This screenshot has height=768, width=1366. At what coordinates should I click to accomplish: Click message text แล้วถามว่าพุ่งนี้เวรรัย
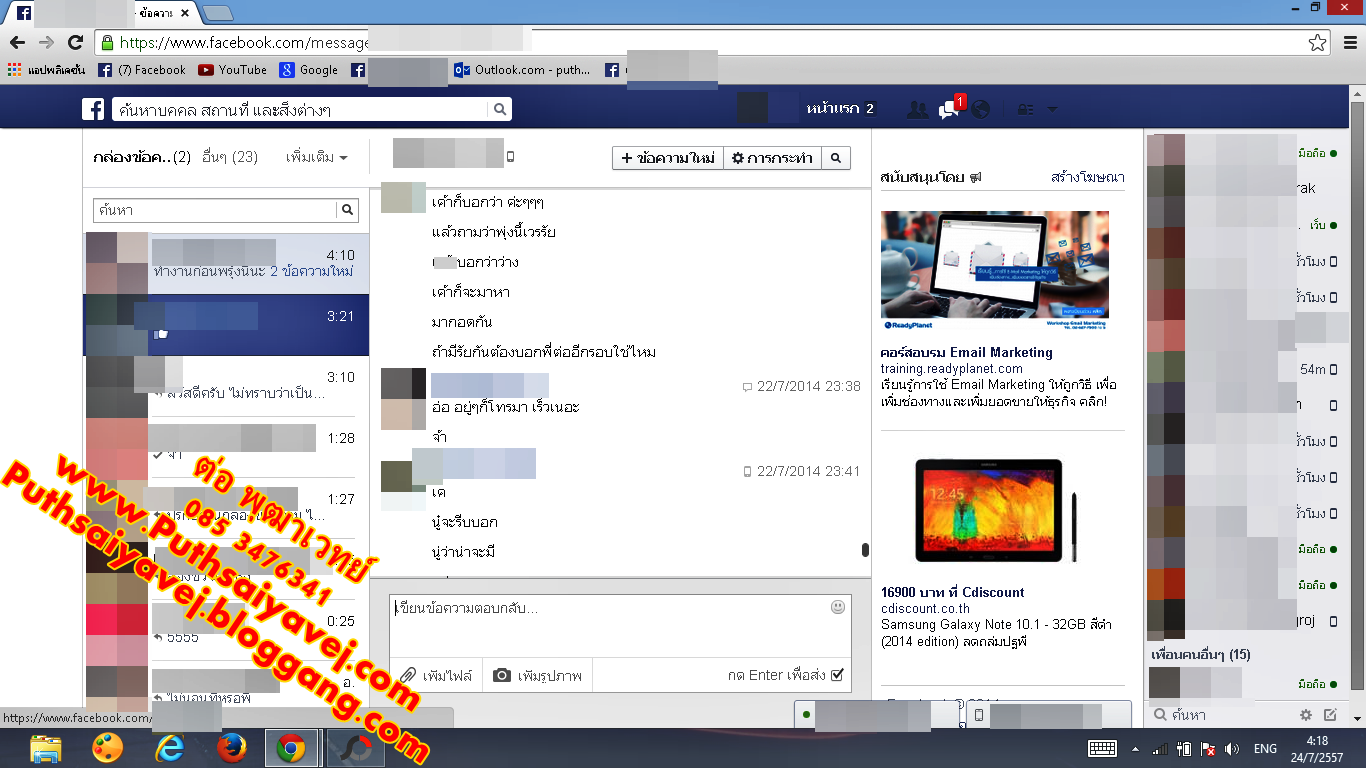point(493,232)
